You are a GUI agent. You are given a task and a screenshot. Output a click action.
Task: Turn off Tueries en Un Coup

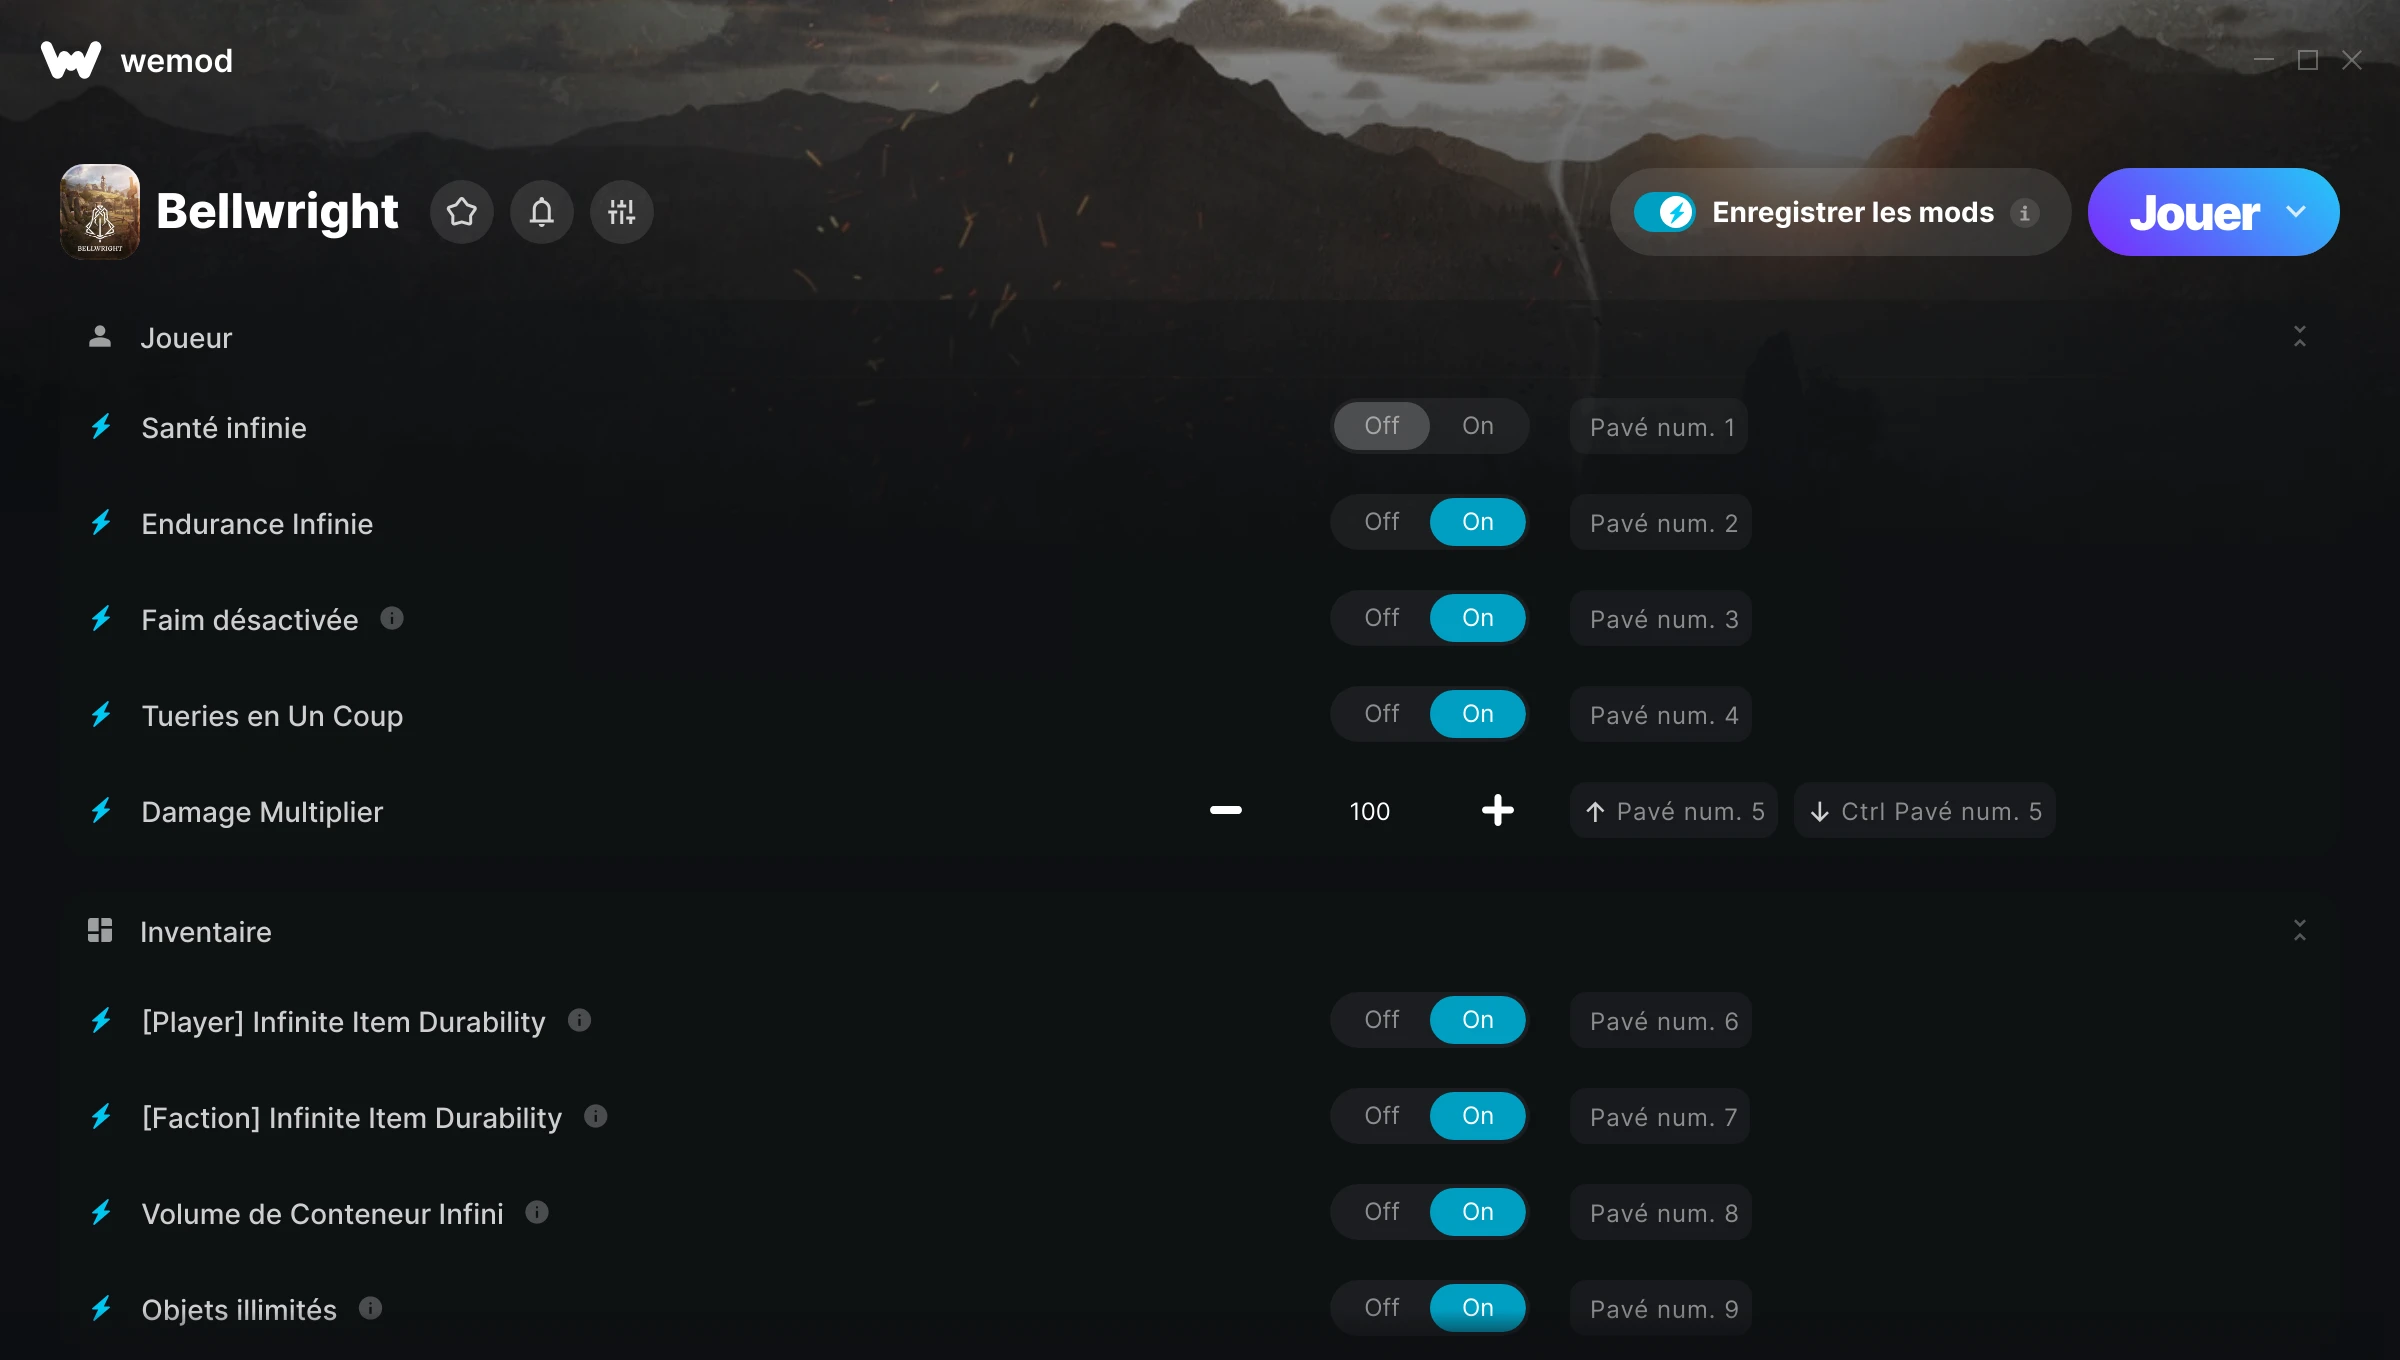pyautogui.click(x=1381, y=714)
